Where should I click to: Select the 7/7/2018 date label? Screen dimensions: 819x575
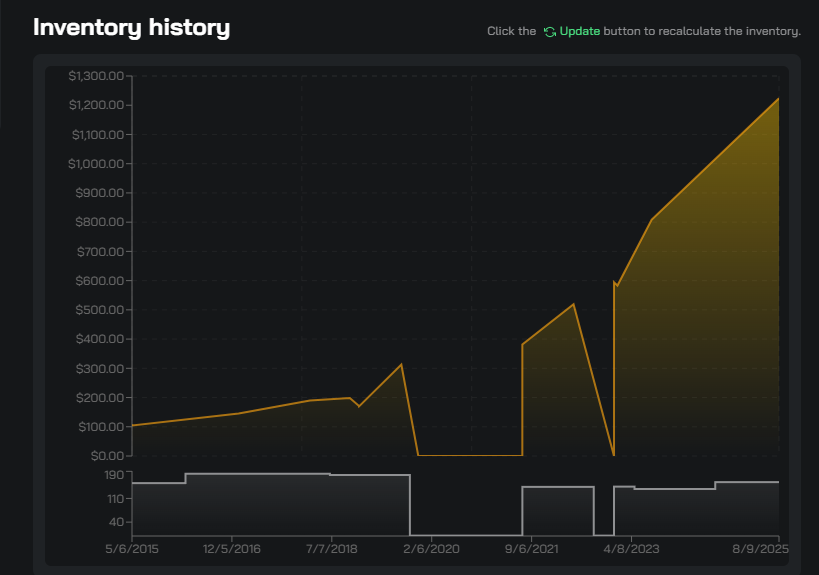pos(332,549)
